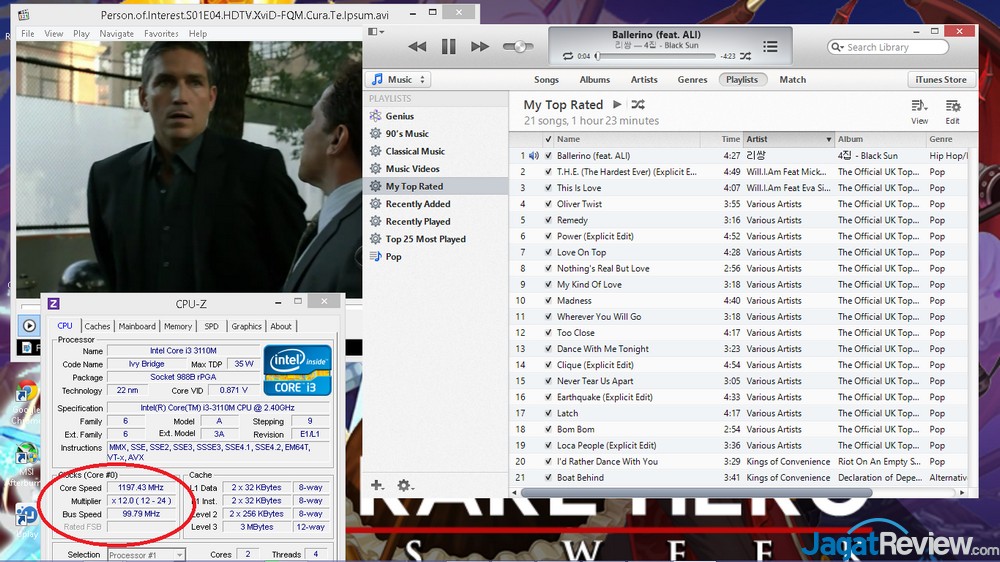The height and width of the screenshot is (562, 1000).
Task: Open the Navigate menu in the video player
Action: (116, 34)
